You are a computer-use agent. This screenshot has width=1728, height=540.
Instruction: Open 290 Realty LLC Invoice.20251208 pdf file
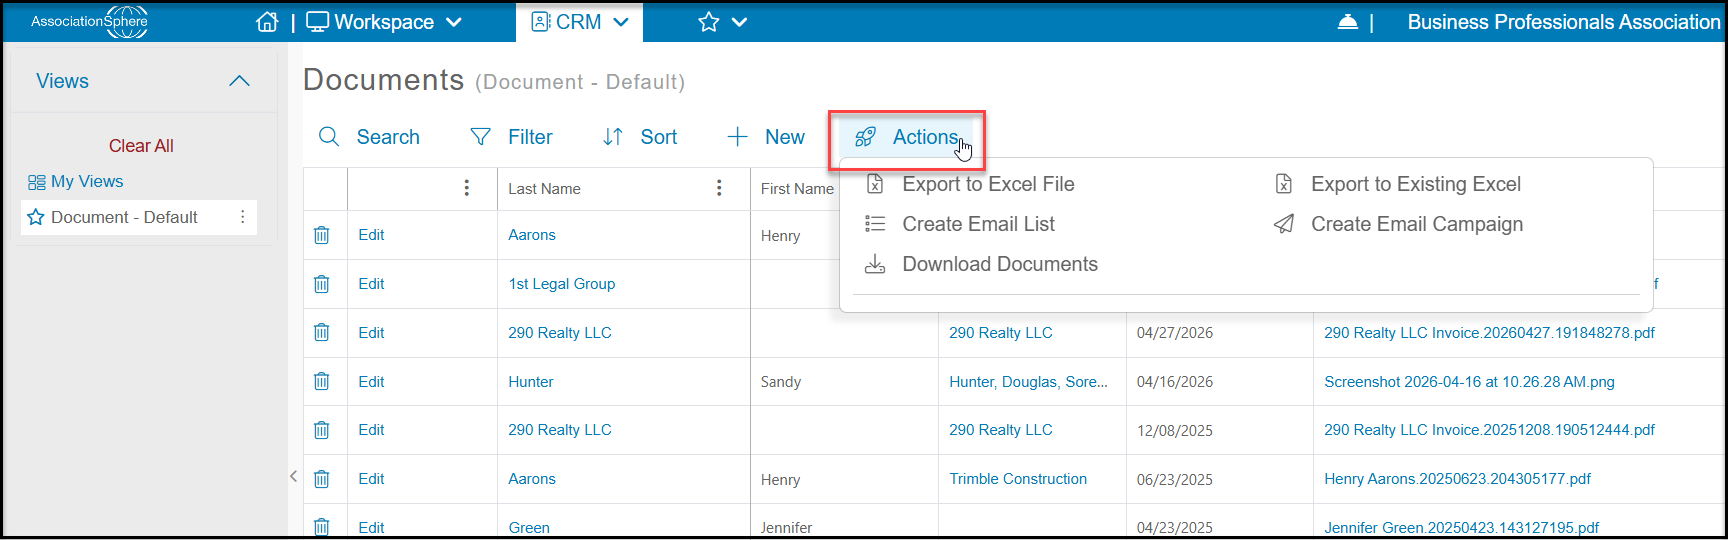coord(1490,430)
